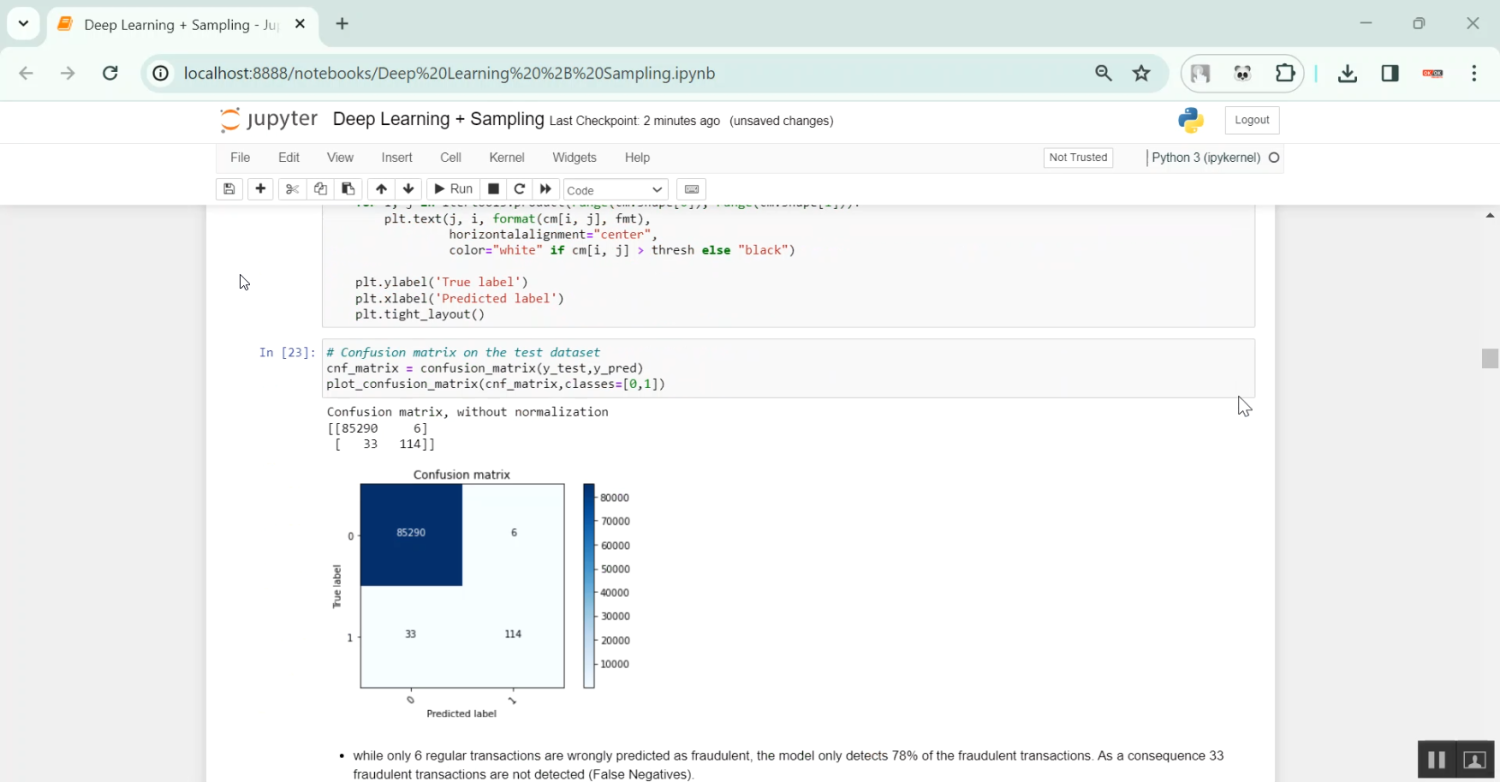Open the command palette keyboard icon

(691, 189)
